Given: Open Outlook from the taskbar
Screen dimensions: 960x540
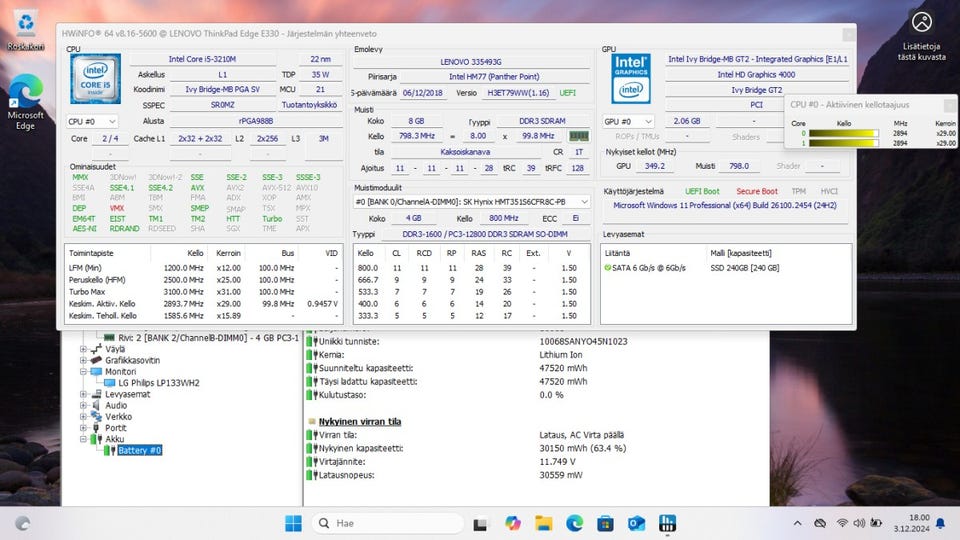Looking at the screenshot, I should tap(637, 523).
